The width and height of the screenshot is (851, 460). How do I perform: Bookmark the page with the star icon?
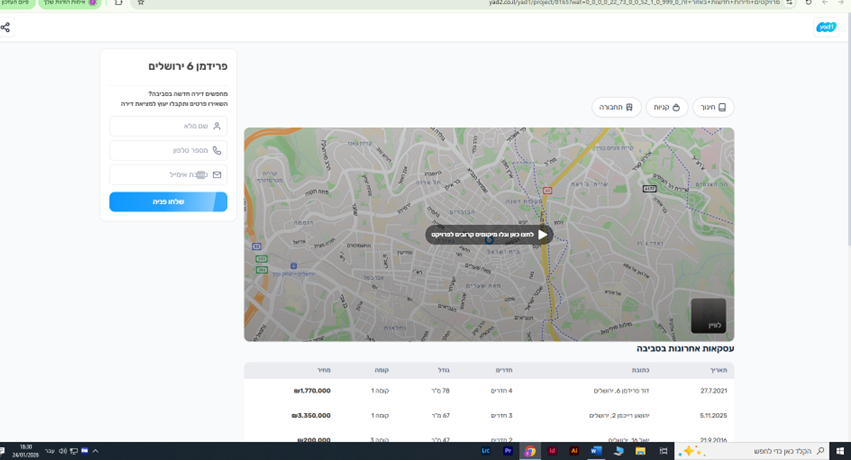141,3
